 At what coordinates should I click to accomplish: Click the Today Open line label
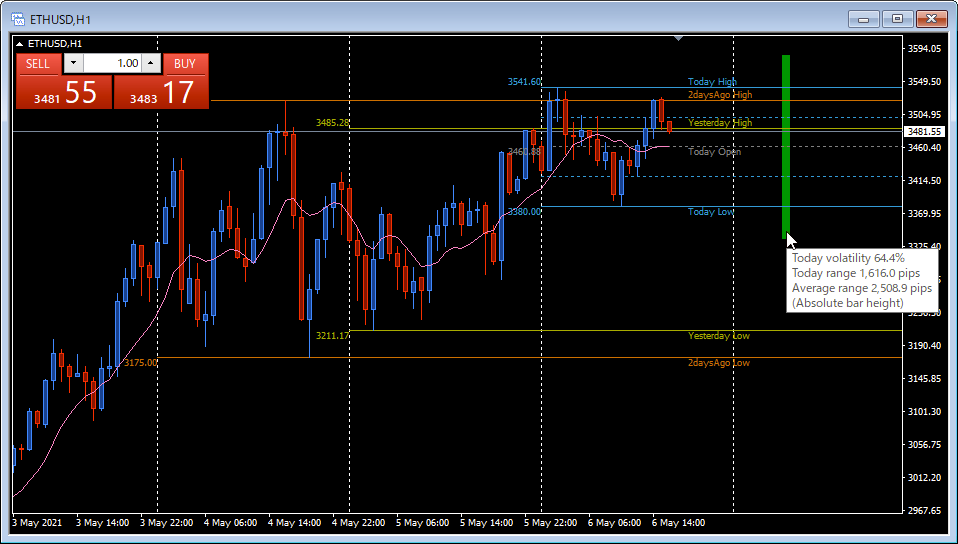pyautogui.click(x=714, y=152)
